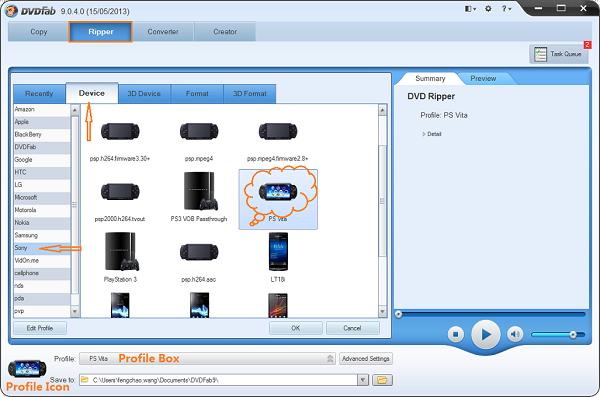
Task: Browse for output folder icon
Action: tap(382, 380)
